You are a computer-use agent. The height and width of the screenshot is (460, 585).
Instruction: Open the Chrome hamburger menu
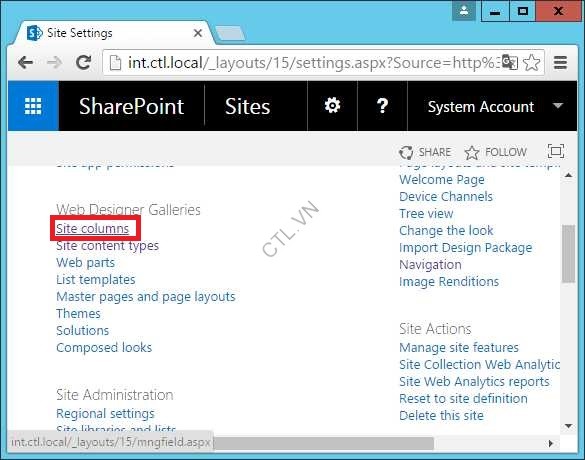coord(560,62)
